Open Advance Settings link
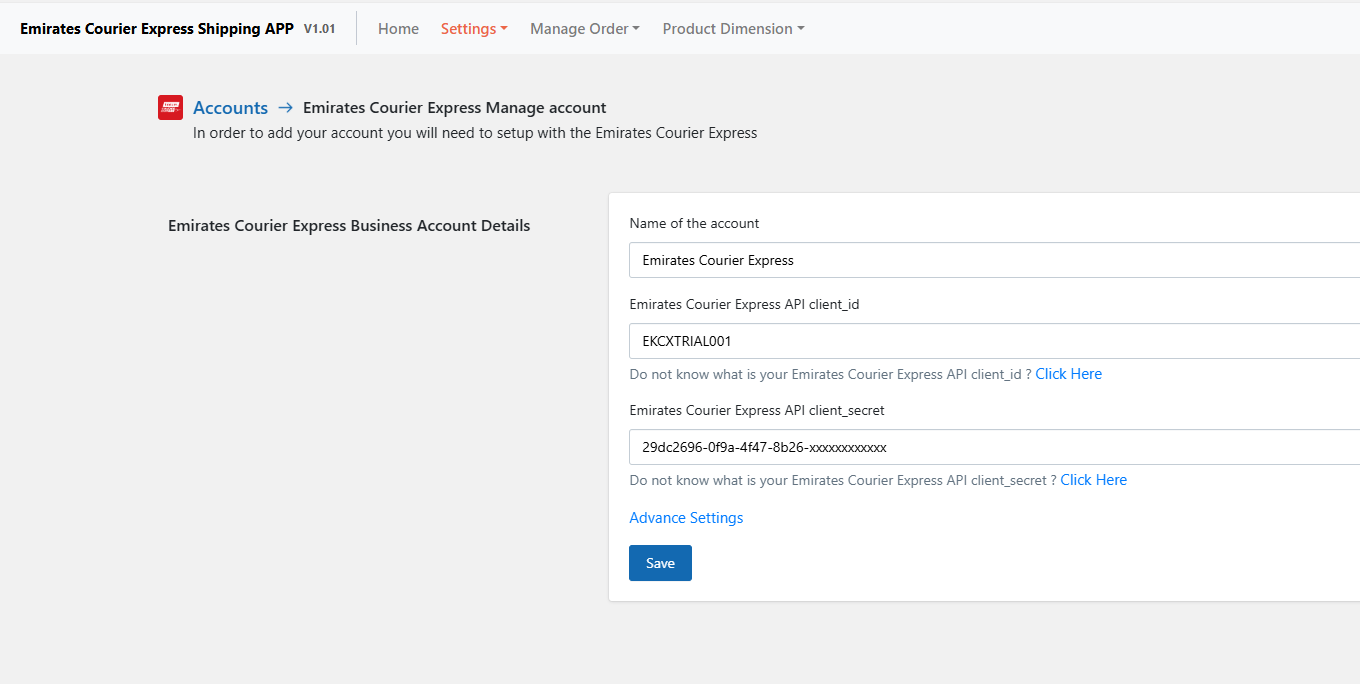The width and height of the screenshot is (1360, 684). pos(686,518)
